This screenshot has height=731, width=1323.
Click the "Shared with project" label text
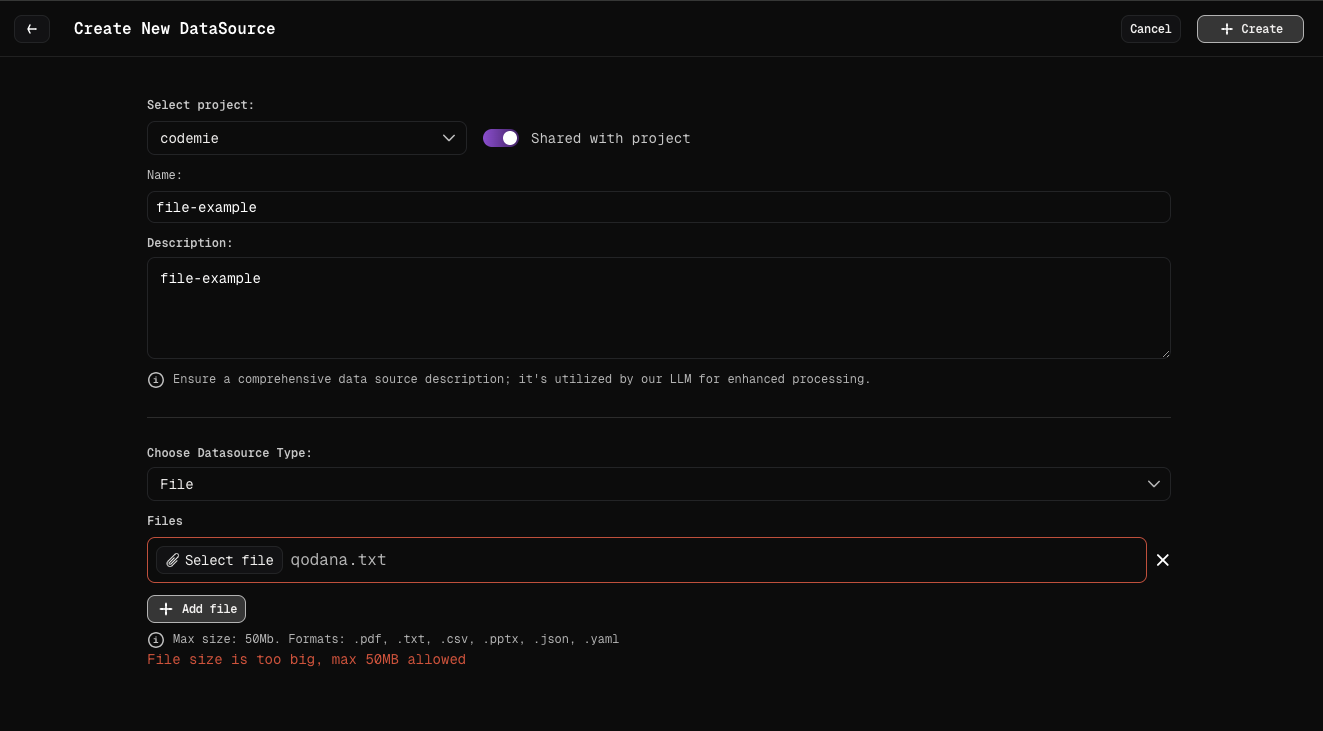click(x=610, y=138)
